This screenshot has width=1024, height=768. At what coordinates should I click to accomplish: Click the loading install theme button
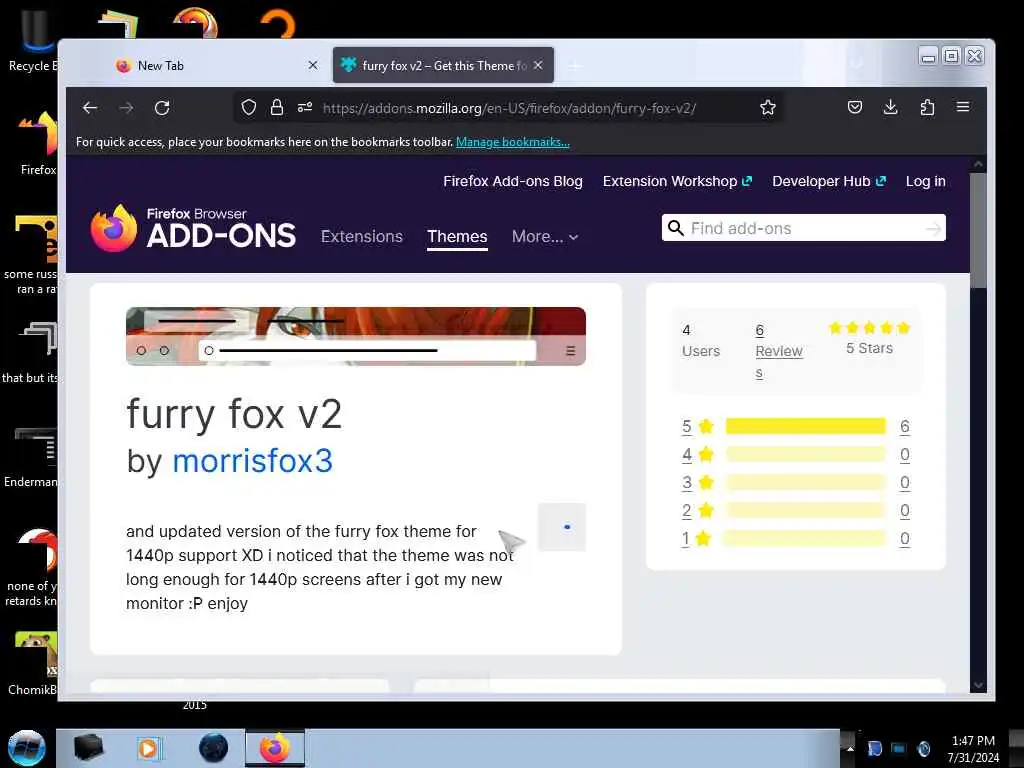pos(562,527)
